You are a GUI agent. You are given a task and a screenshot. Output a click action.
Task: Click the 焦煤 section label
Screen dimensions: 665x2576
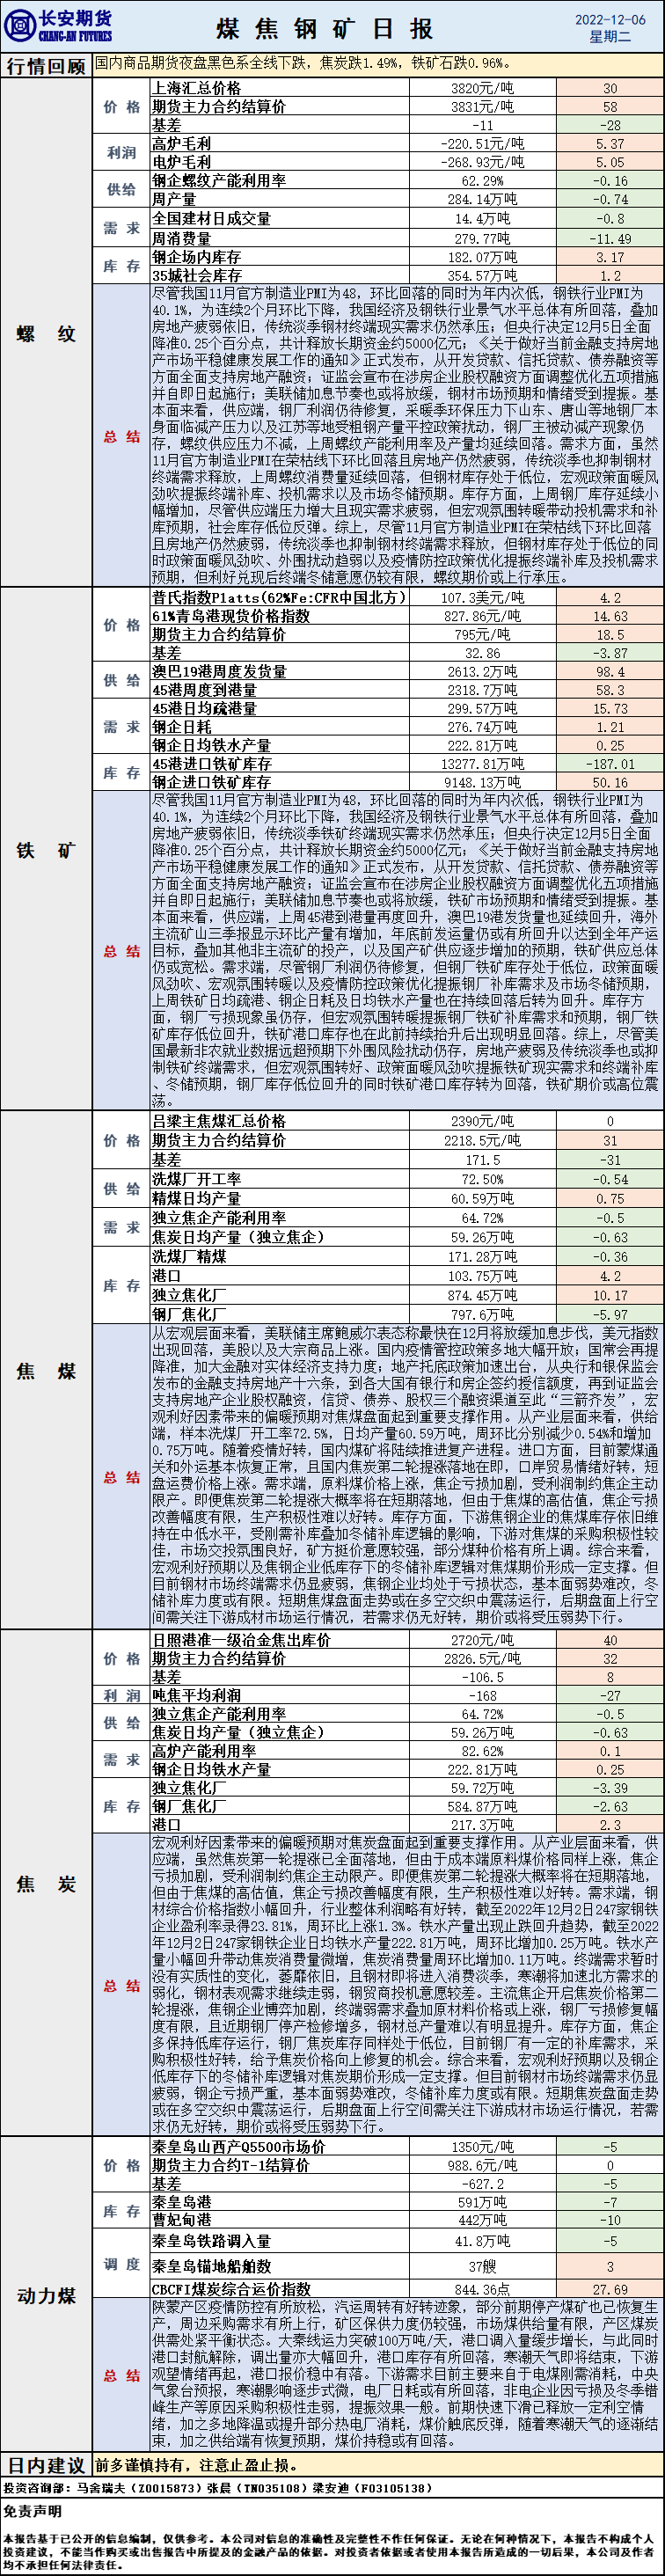pyautogui.click(x=46, y=1370)
